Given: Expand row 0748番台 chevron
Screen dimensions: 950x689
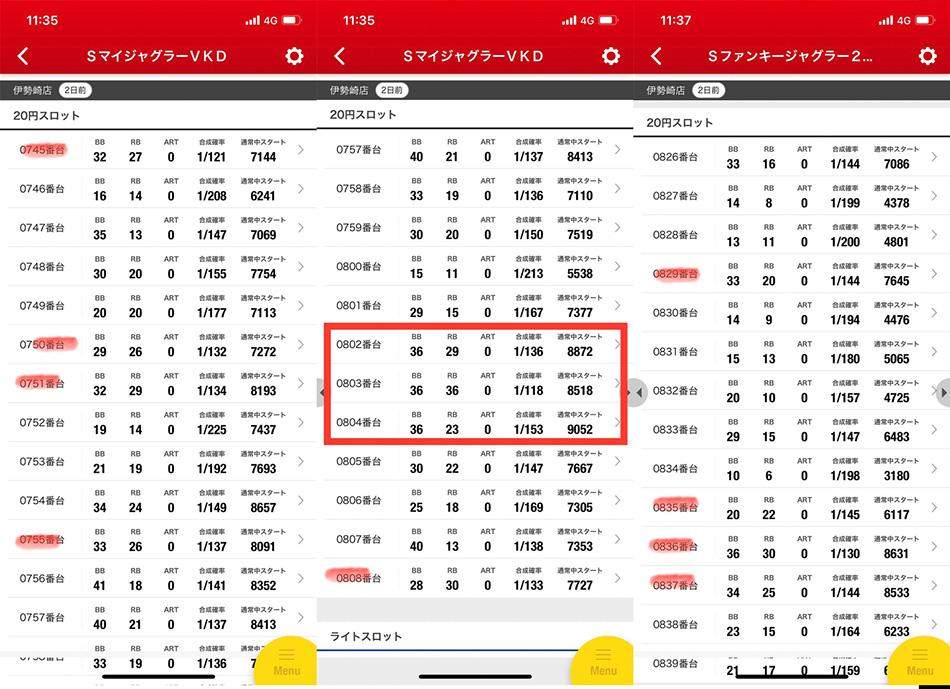Looking at the screenshot, I should [301, 267].
